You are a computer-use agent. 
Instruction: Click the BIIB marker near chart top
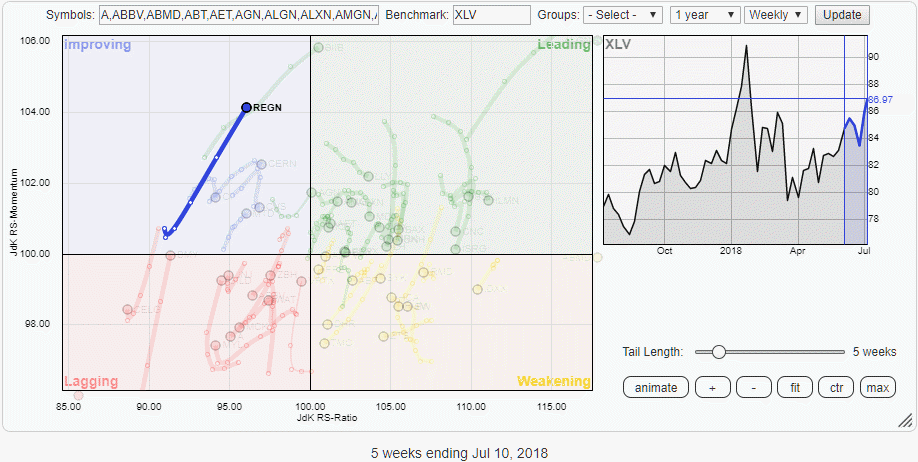click(318, 47)
